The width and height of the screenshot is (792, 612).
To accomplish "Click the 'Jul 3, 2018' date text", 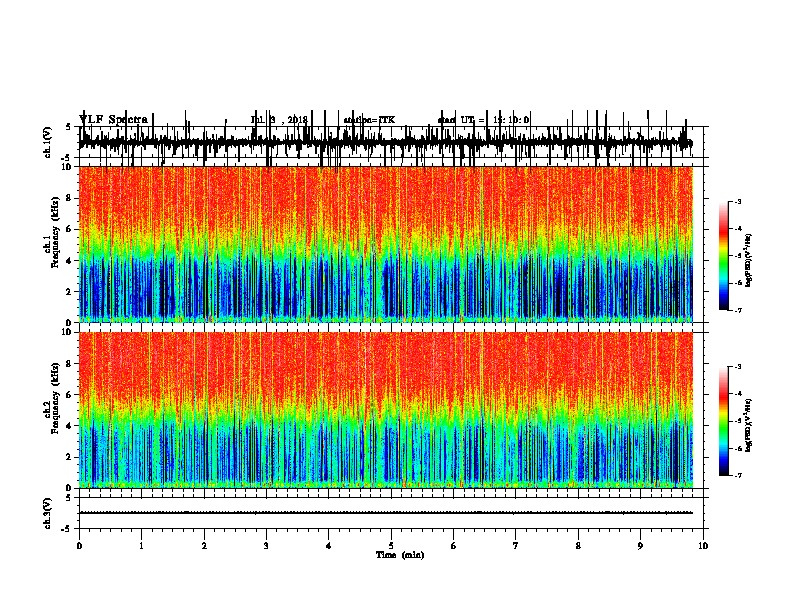I will [x=279, y=120].
